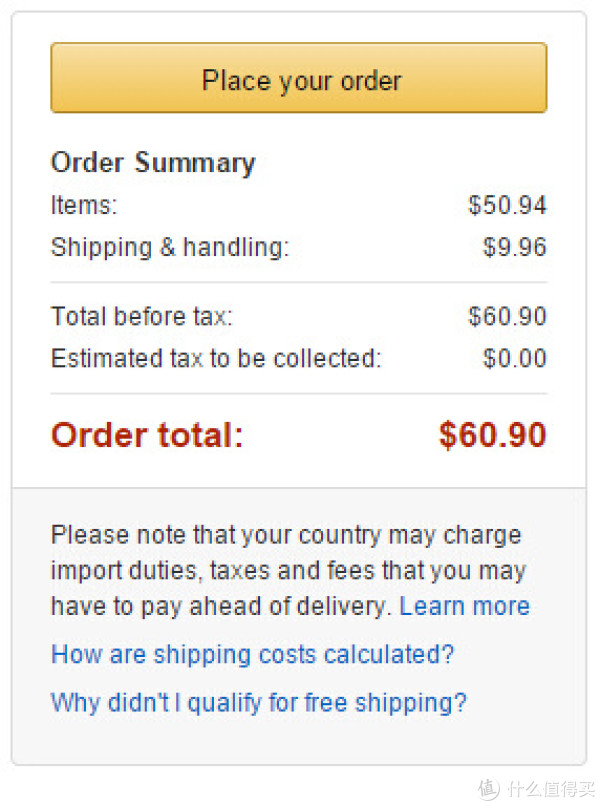Click the $9.96 shipping amount
The height and width of the screenshot is (806, 600).
point(514,247)
